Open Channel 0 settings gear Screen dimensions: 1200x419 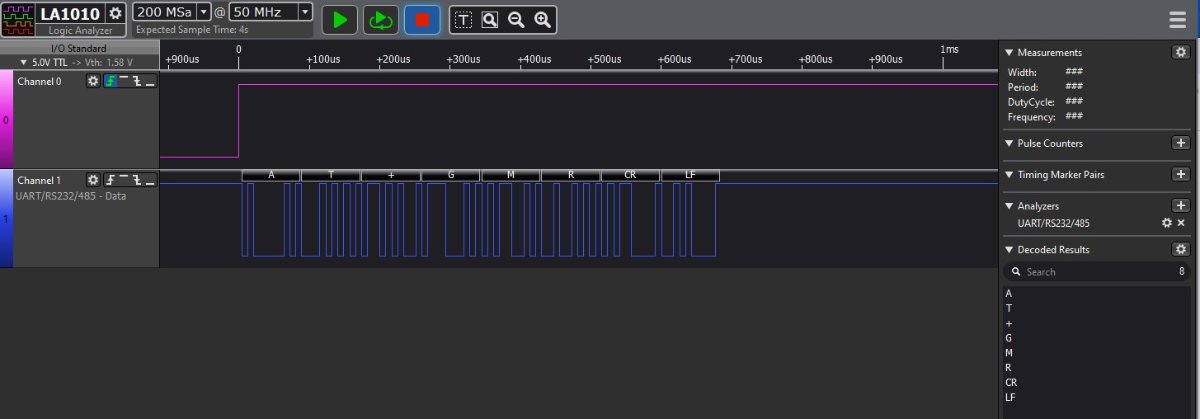pyautogui.click(x=93, y=81)
